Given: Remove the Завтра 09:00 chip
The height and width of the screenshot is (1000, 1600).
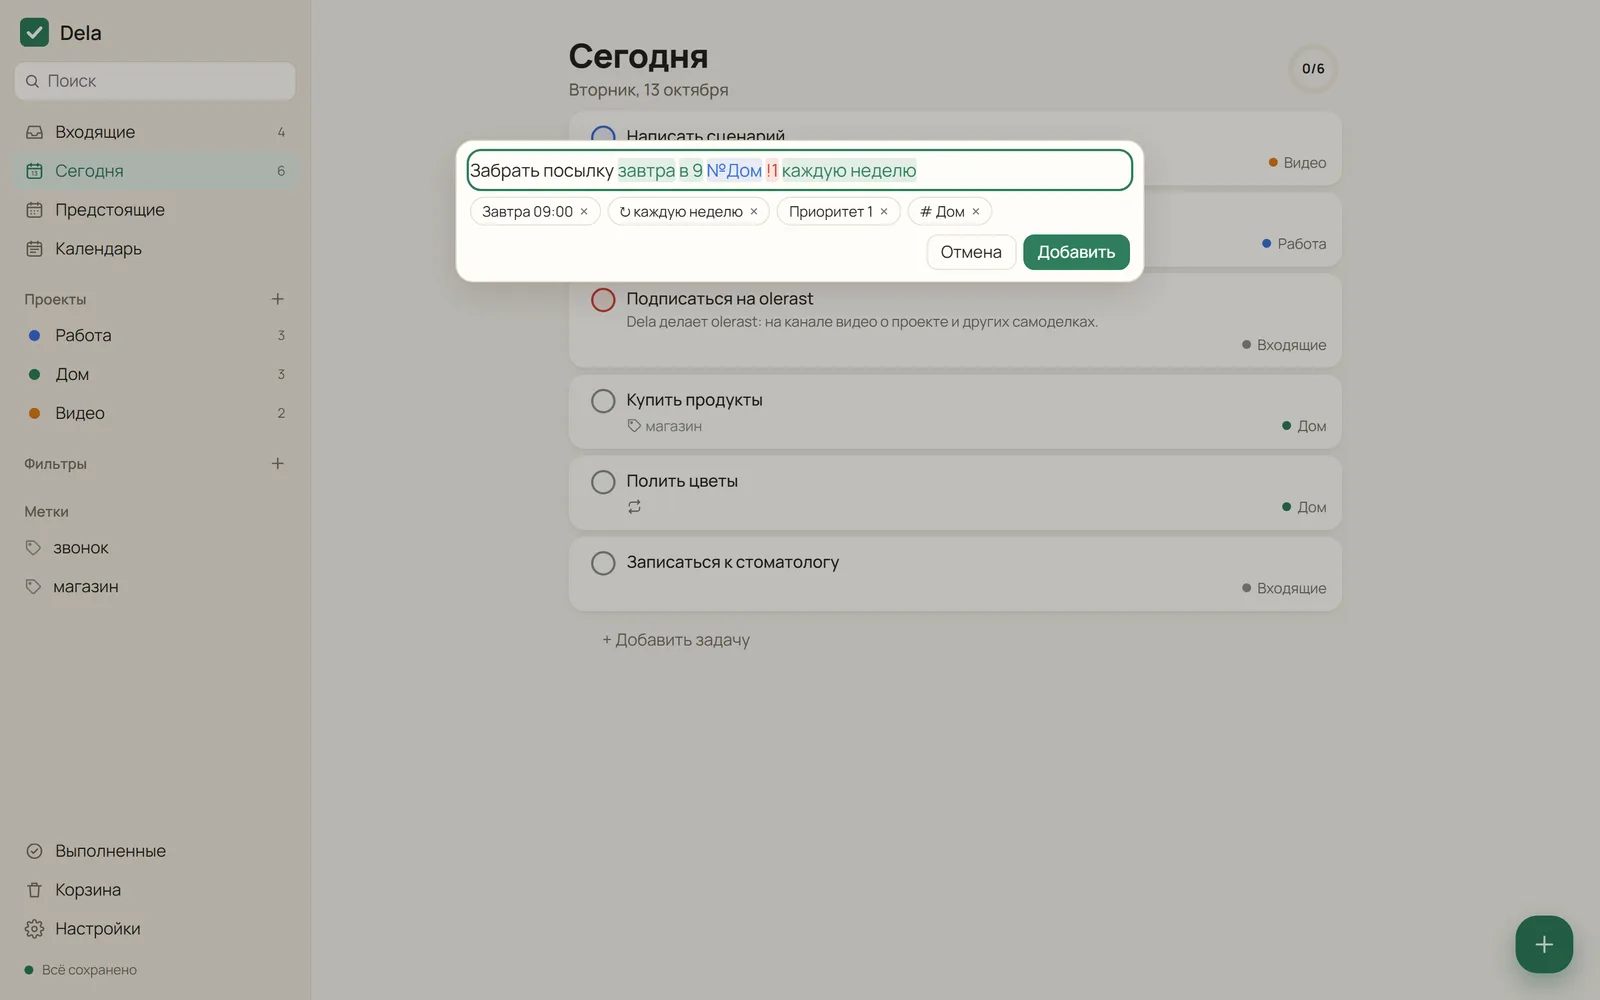Looking at the screenshot, I should tap(584, 212).
